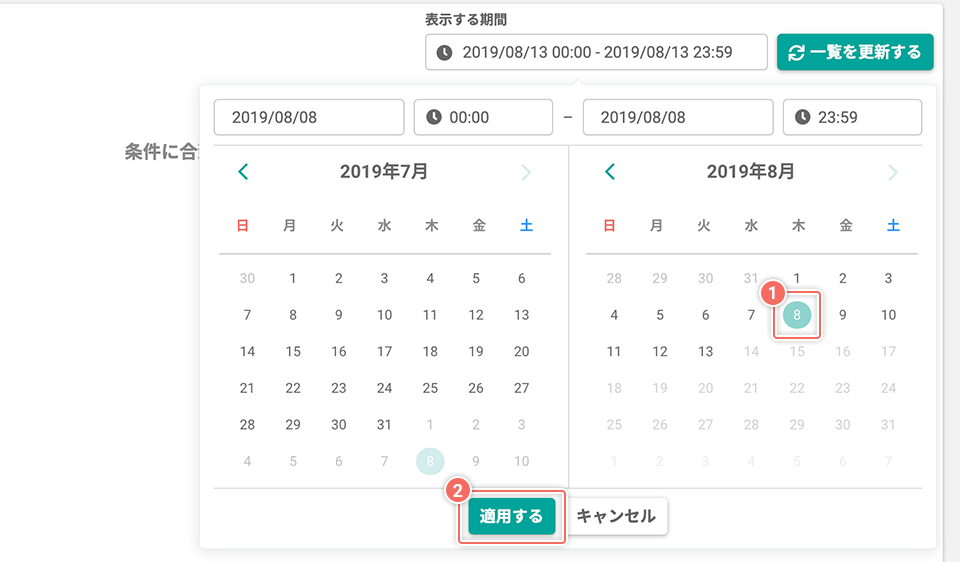This screenshot has width=960, height=562.
Task: Go to previous month from 2019年8月
Action: (x=610, y=171)
